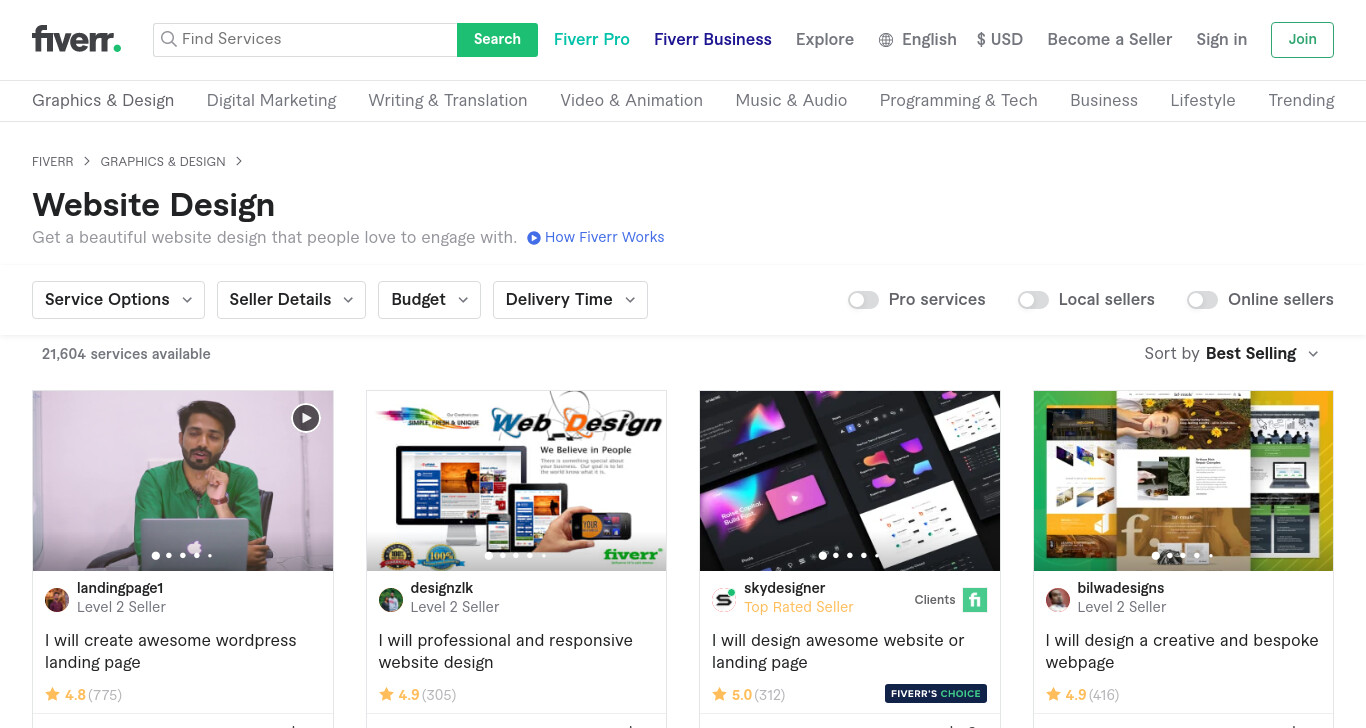Image resolution: width=1366 pixels, height=728 pixels.
Task: Open 'I will professional and responsive website design'
Action: (x=505, y=651)
